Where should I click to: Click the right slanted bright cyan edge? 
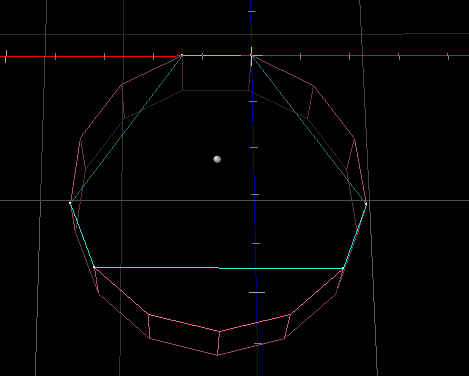click(355, 236)
